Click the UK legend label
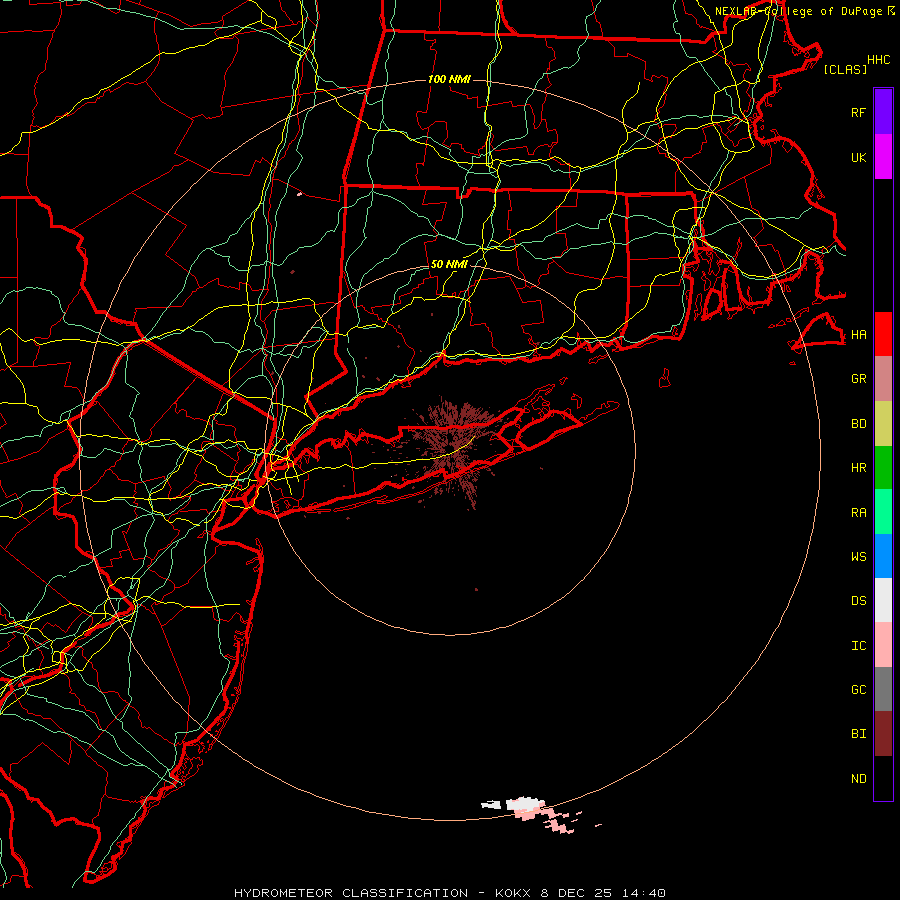Image resolution: width=900 pixels, height=900 pixels. 858,157
